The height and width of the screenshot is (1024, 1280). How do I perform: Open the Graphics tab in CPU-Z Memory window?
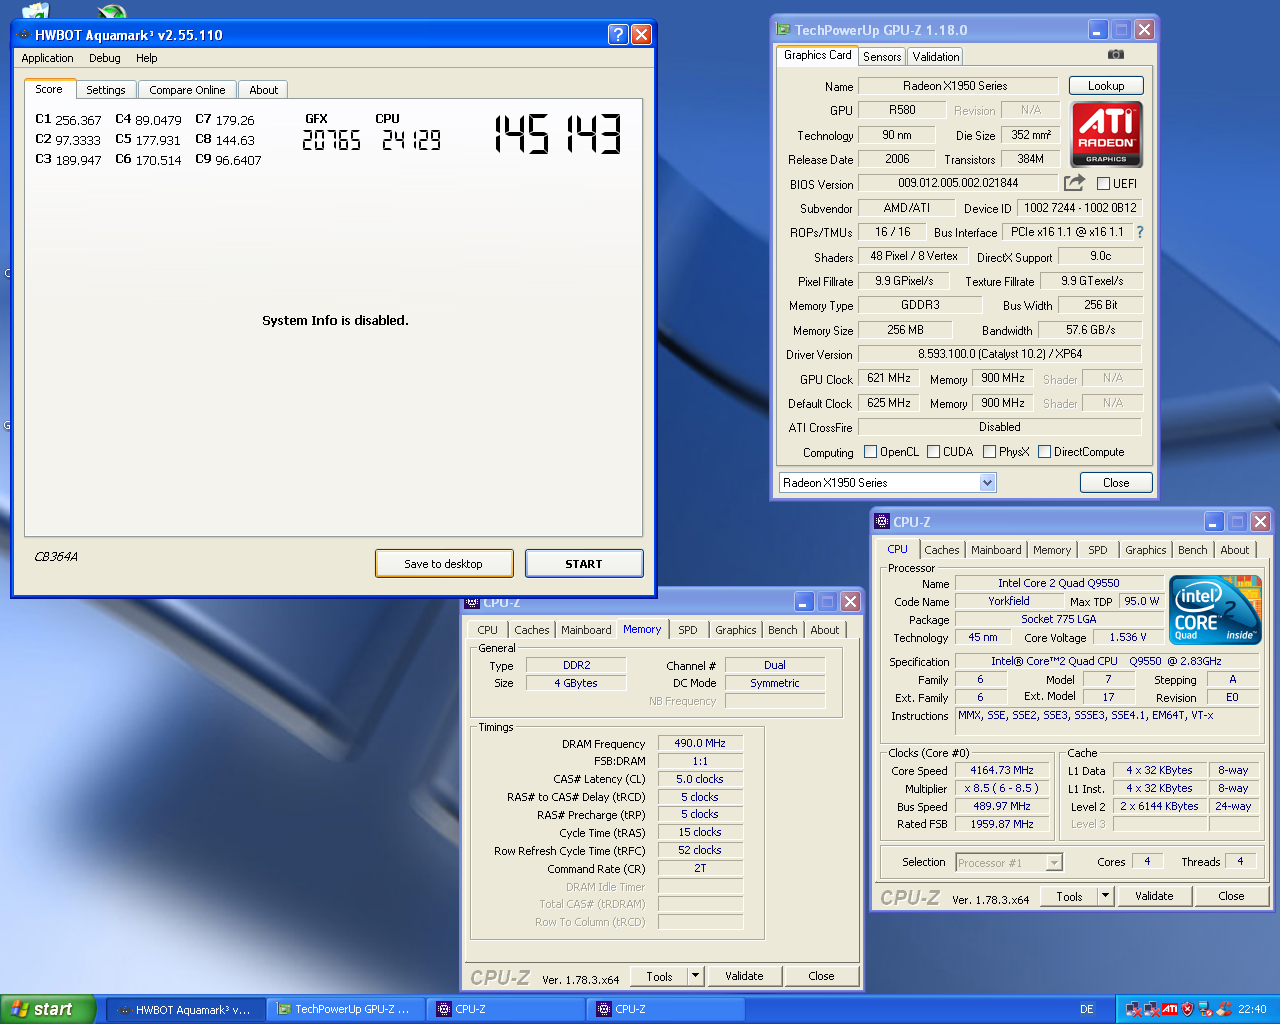tap(736, 630)
